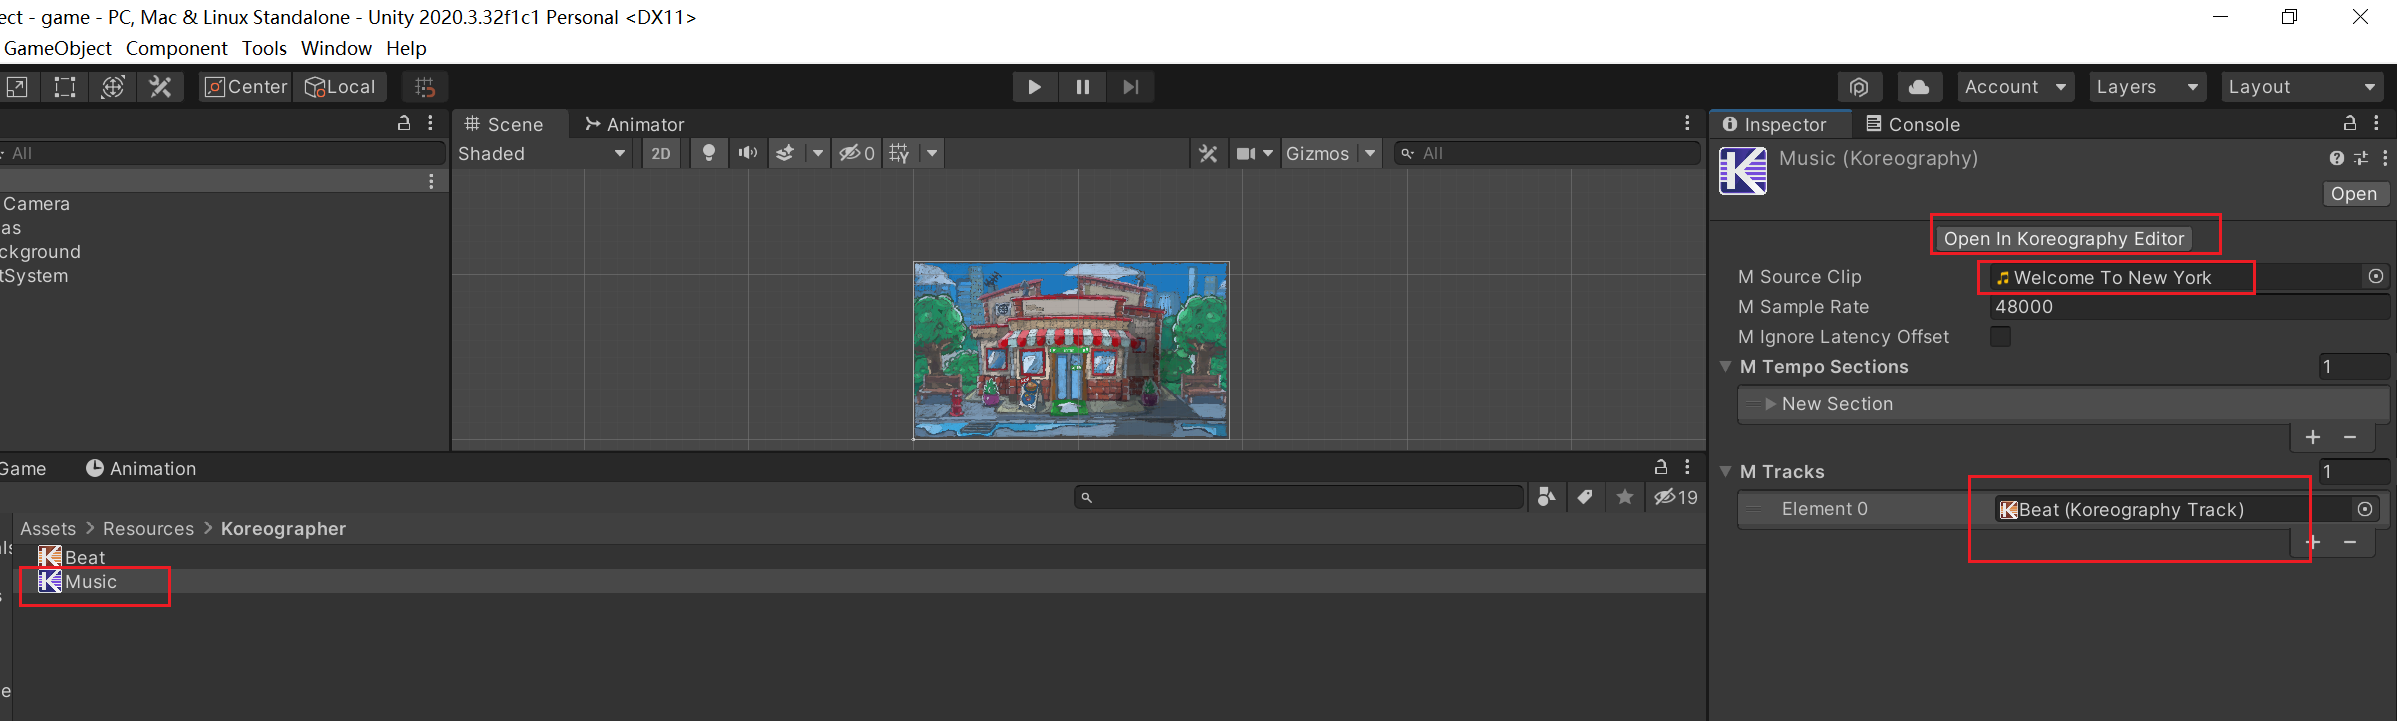Switch to the Animator tab
This screenshot has height=721, width=2397.
point(635,124)
